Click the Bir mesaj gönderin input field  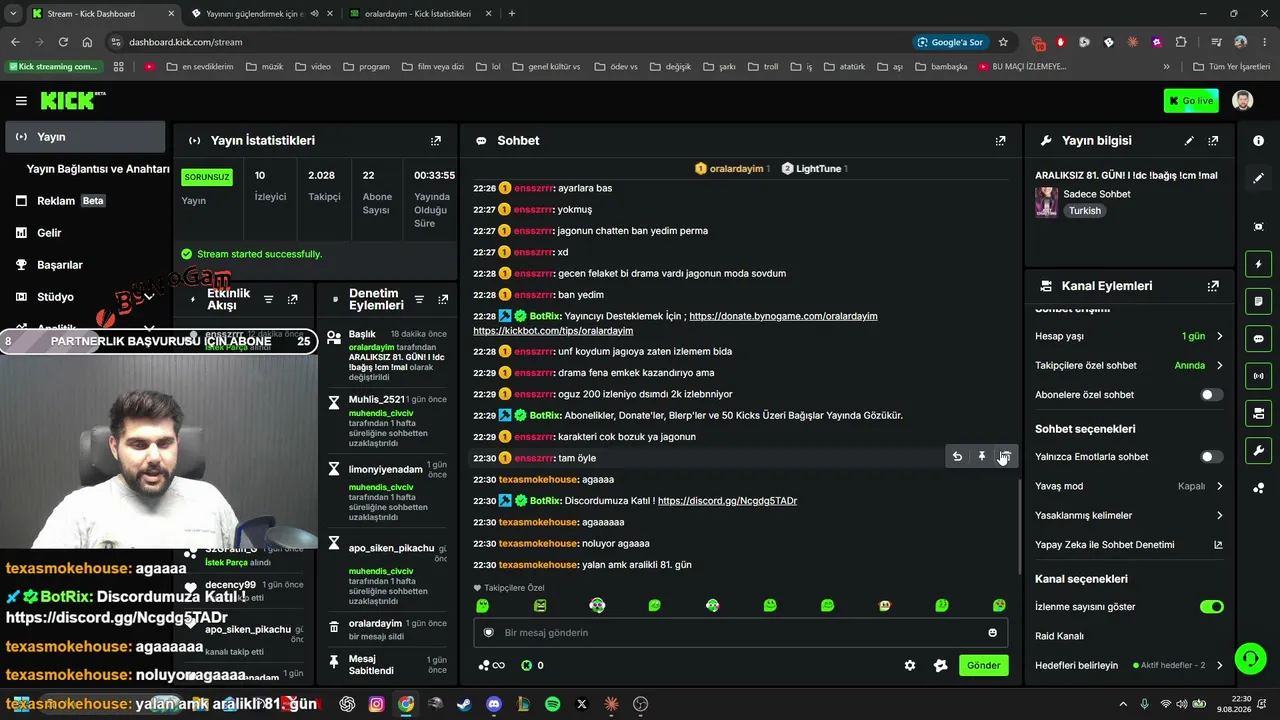coord(741,633)
